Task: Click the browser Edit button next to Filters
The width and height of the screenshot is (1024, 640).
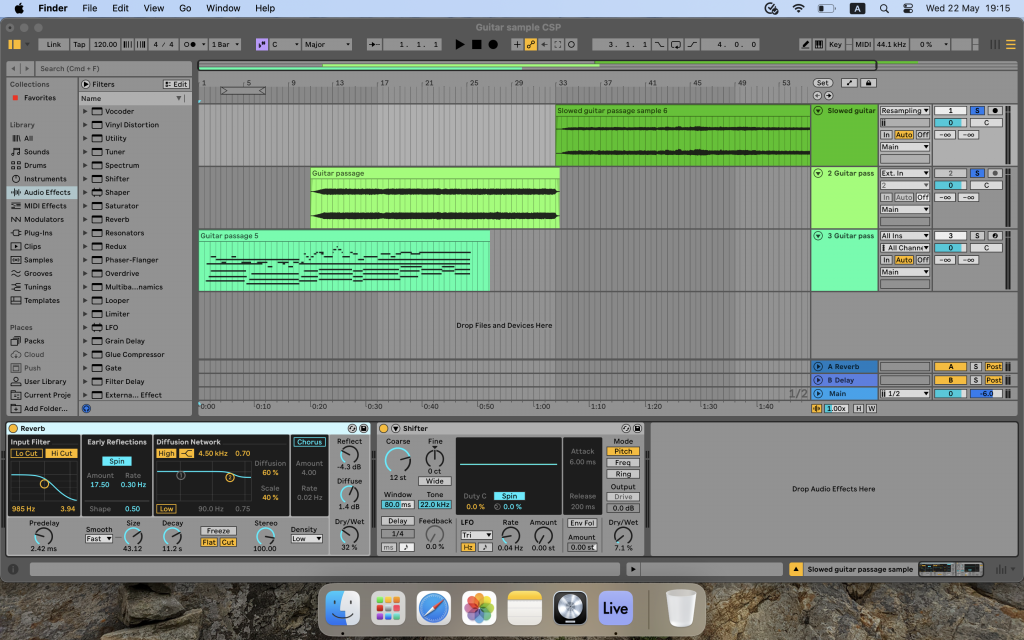Action: [176, 84]
